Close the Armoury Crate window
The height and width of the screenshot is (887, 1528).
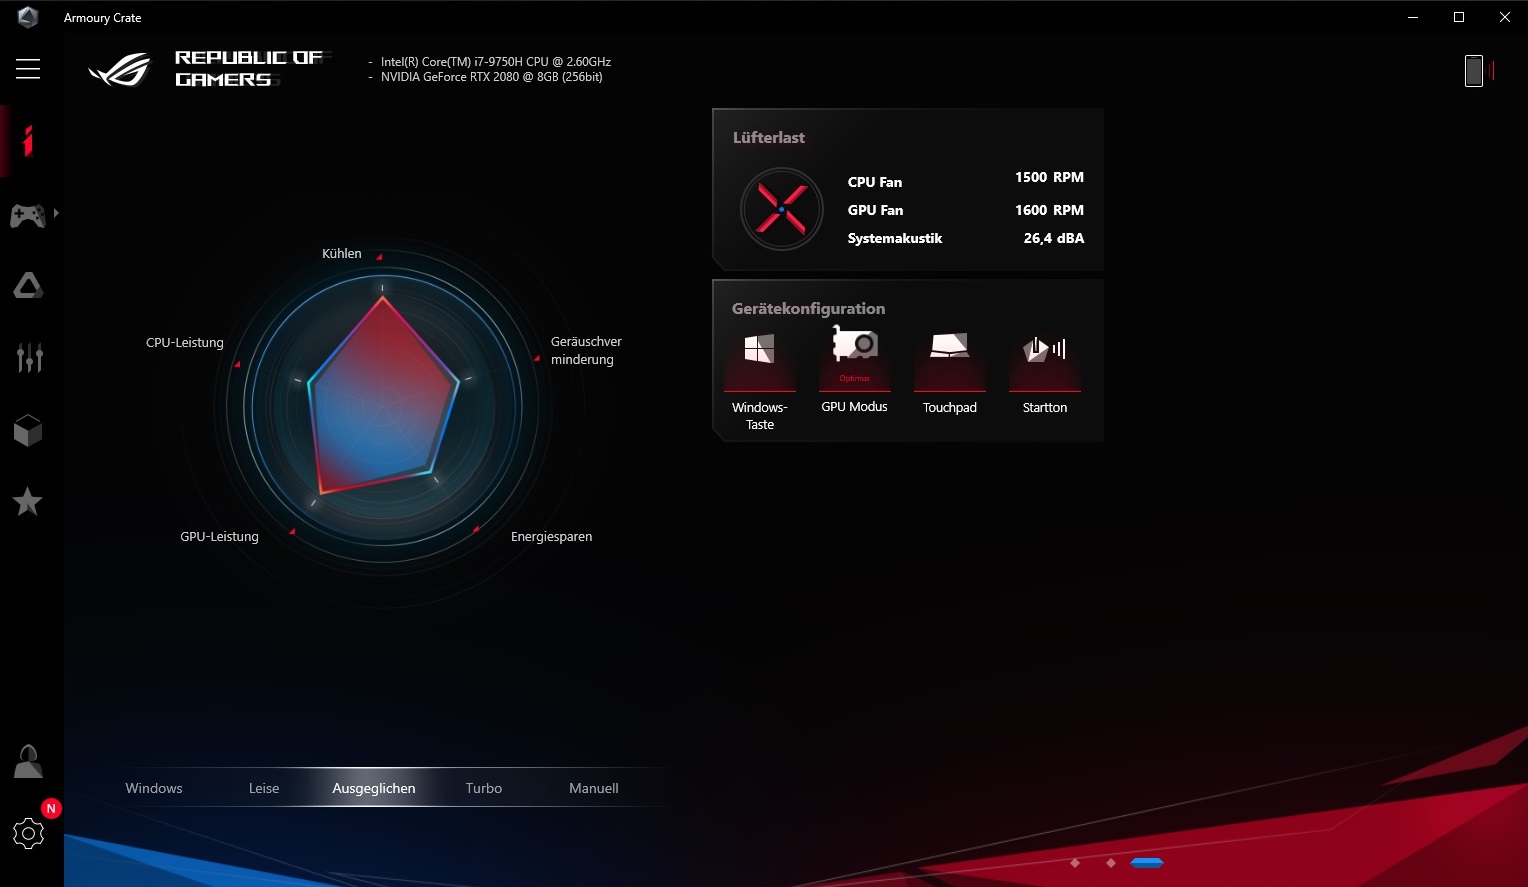pyautogui.click(x=1505, y=17)
